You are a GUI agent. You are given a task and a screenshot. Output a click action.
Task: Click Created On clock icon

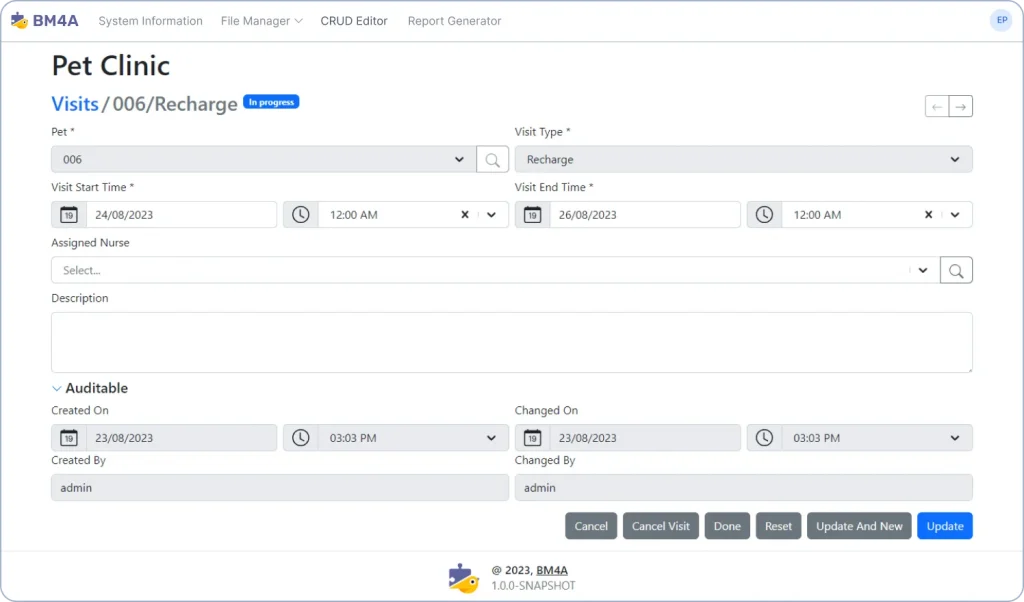tap(300, 438)
